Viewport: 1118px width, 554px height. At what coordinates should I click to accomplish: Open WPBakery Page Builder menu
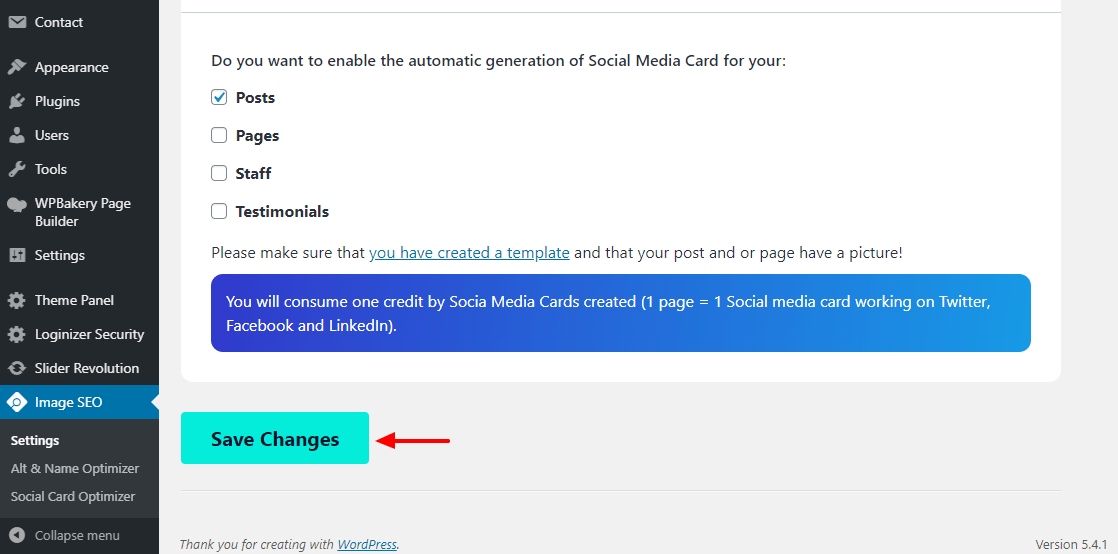[79, 212]
